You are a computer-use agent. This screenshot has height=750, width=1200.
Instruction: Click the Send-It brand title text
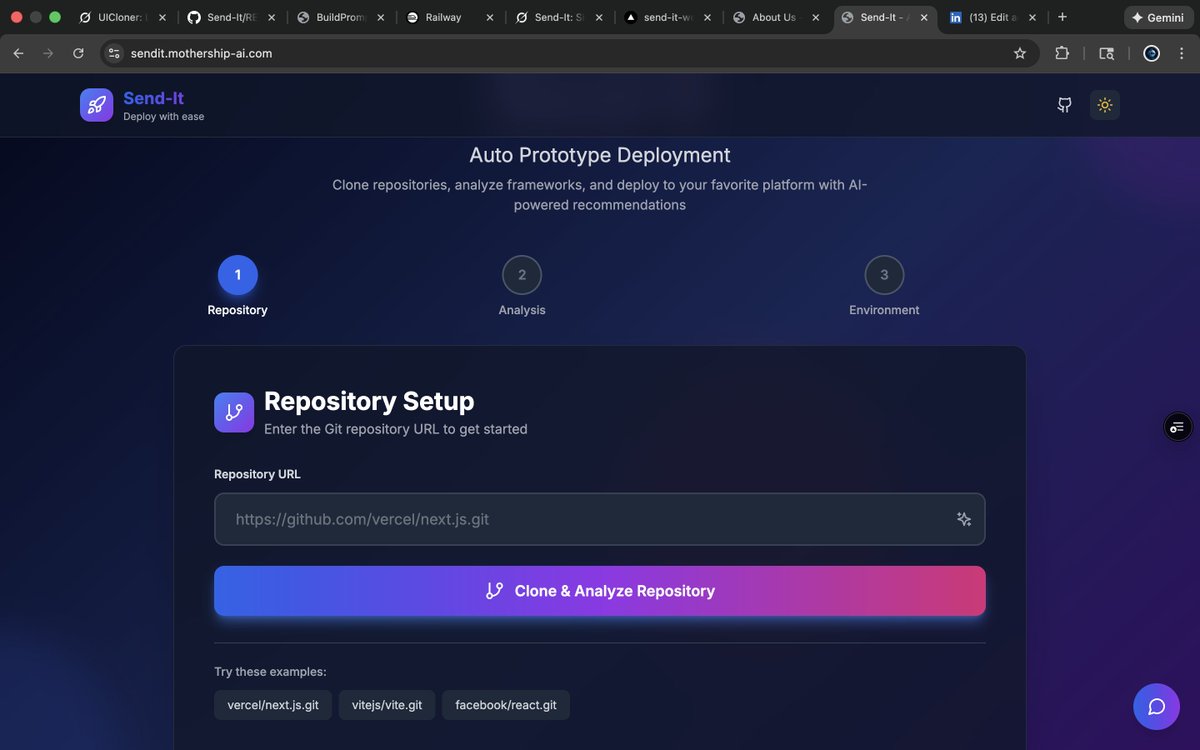[153, 98]
